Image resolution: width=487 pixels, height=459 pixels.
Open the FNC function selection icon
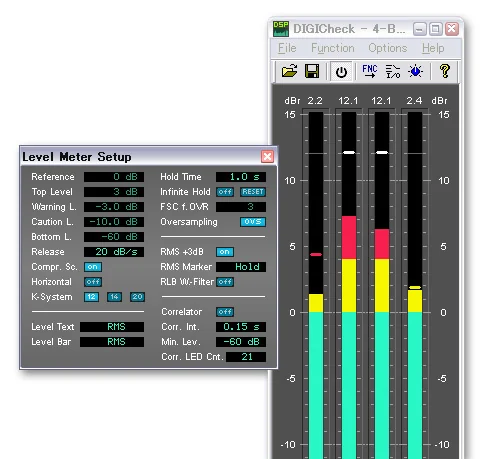coord(369,71)
